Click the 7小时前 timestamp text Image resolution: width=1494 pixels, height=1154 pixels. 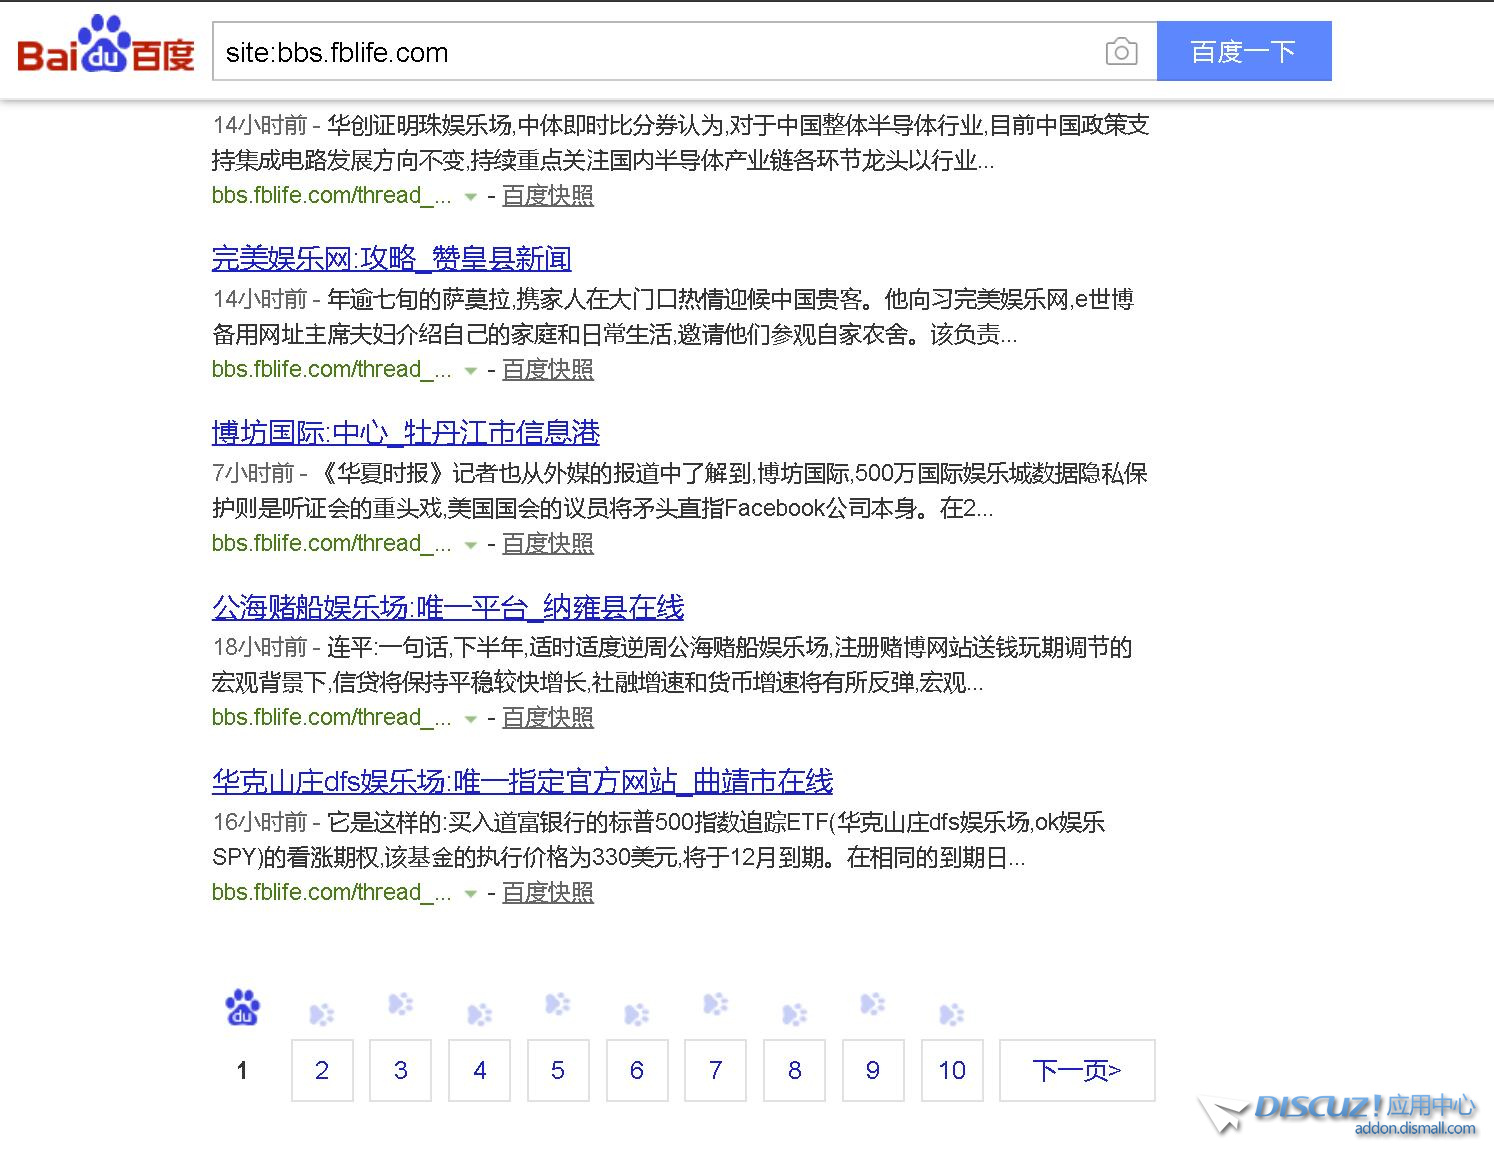(x=254, y=473)
